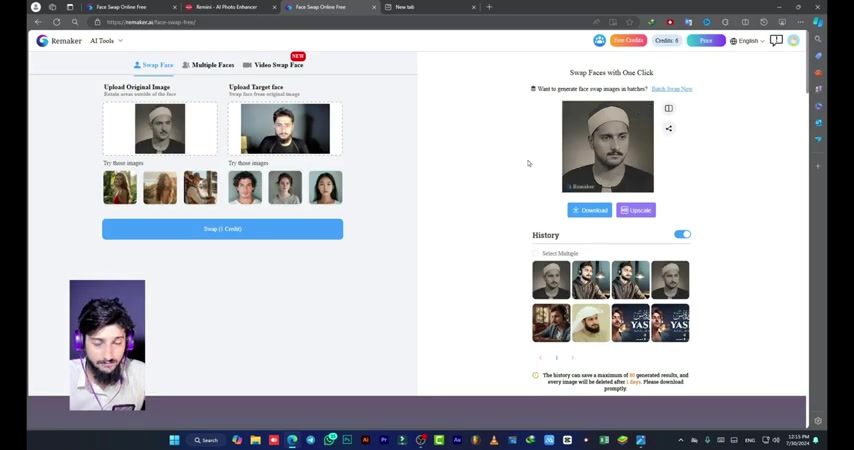Reload the page with the refresh icon
Viewport: 854px width, 450px height.
pos(57,22)
